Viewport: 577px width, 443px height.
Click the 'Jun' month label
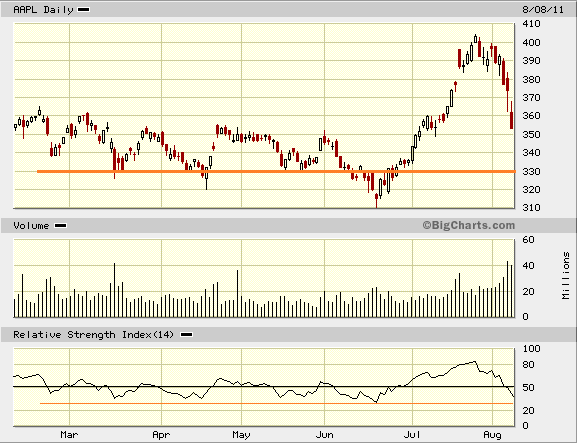click(325, 435)
